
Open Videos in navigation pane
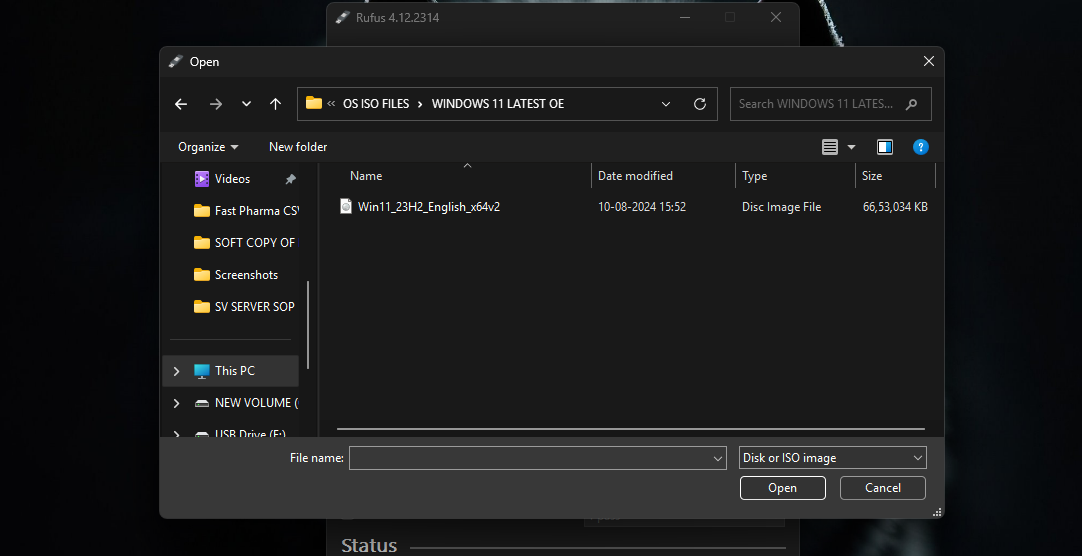click(x=233, y=179)
